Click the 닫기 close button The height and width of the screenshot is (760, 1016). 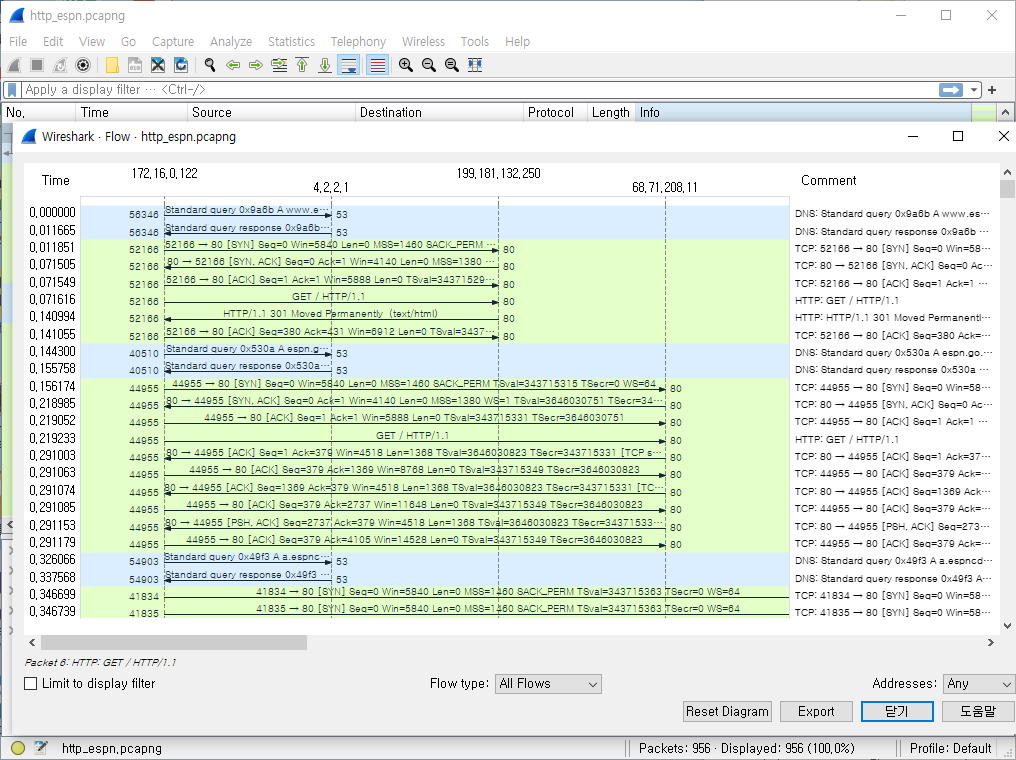tap(897, 711)
